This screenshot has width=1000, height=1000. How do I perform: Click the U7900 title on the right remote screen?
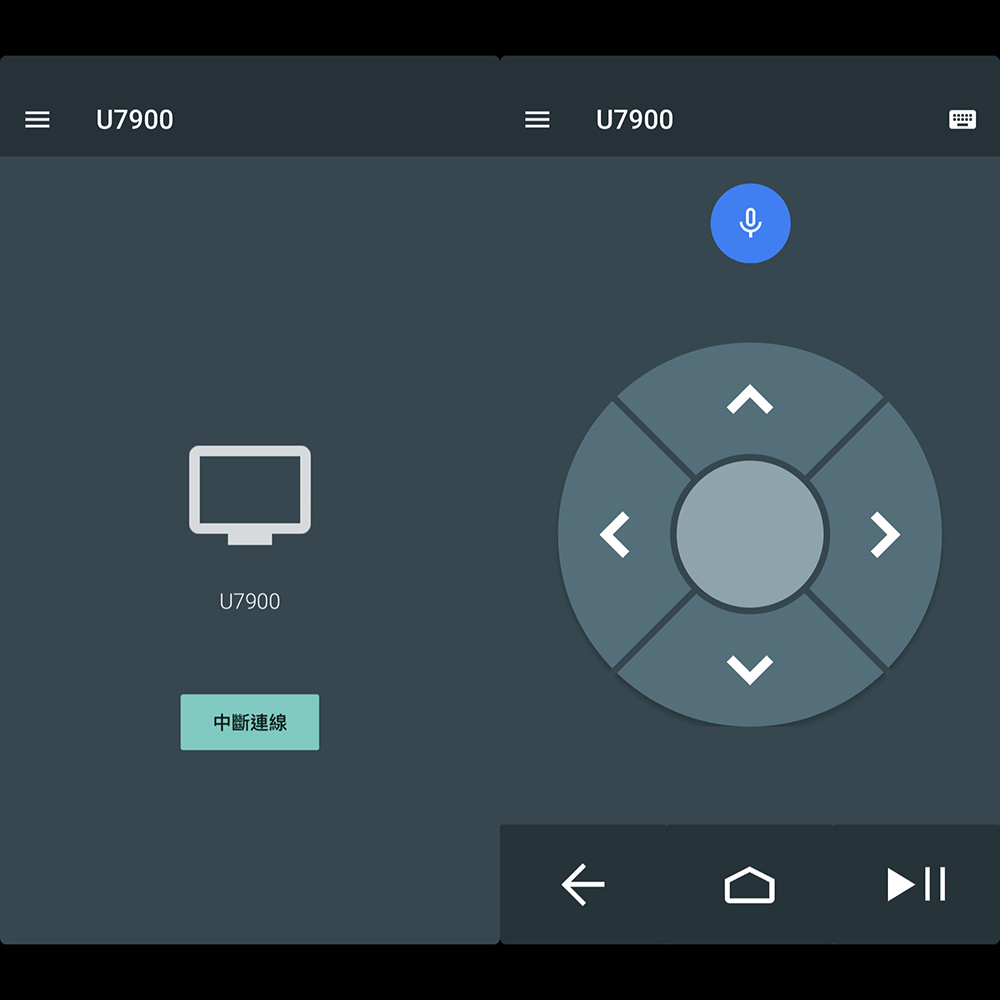click(x=635, y=119)
